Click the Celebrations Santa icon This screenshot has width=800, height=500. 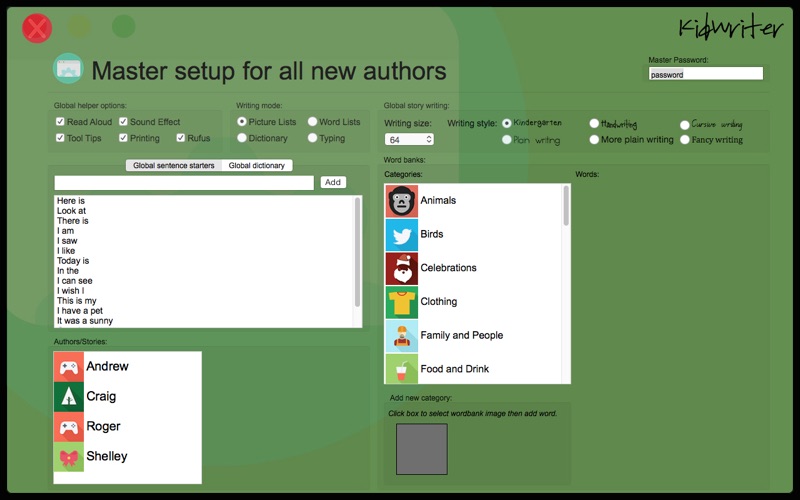coord(402,268)
